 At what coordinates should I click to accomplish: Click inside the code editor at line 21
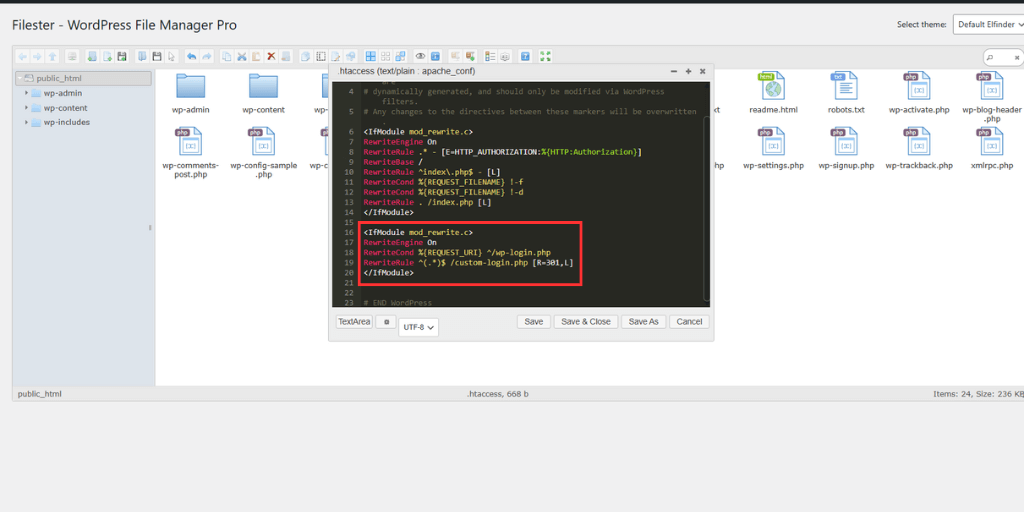[x=532, y=282]
